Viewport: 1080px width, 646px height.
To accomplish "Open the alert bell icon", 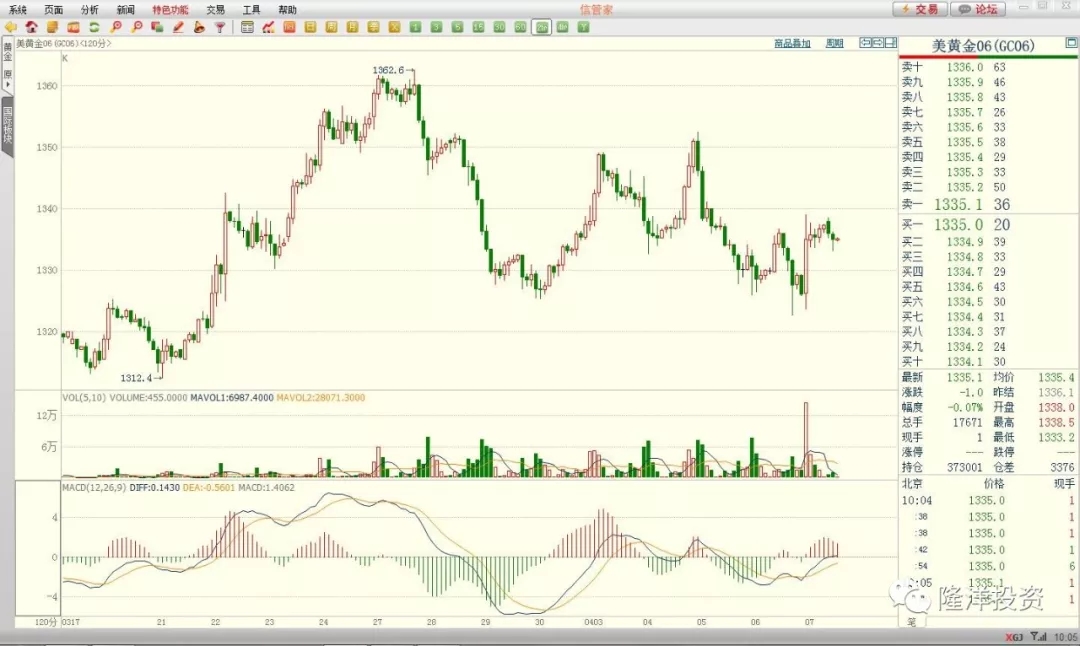I will coord(199,28).
